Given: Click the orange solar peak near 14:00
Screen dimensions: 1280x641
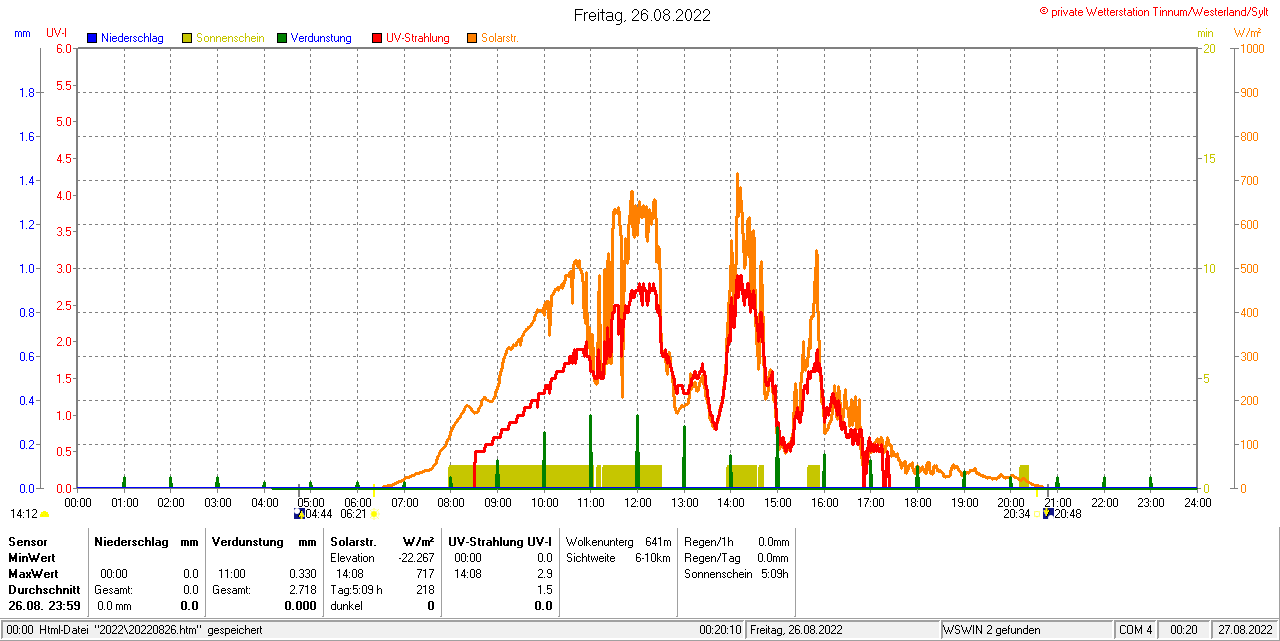Looking at the screenshot, I should coord(738,176).
